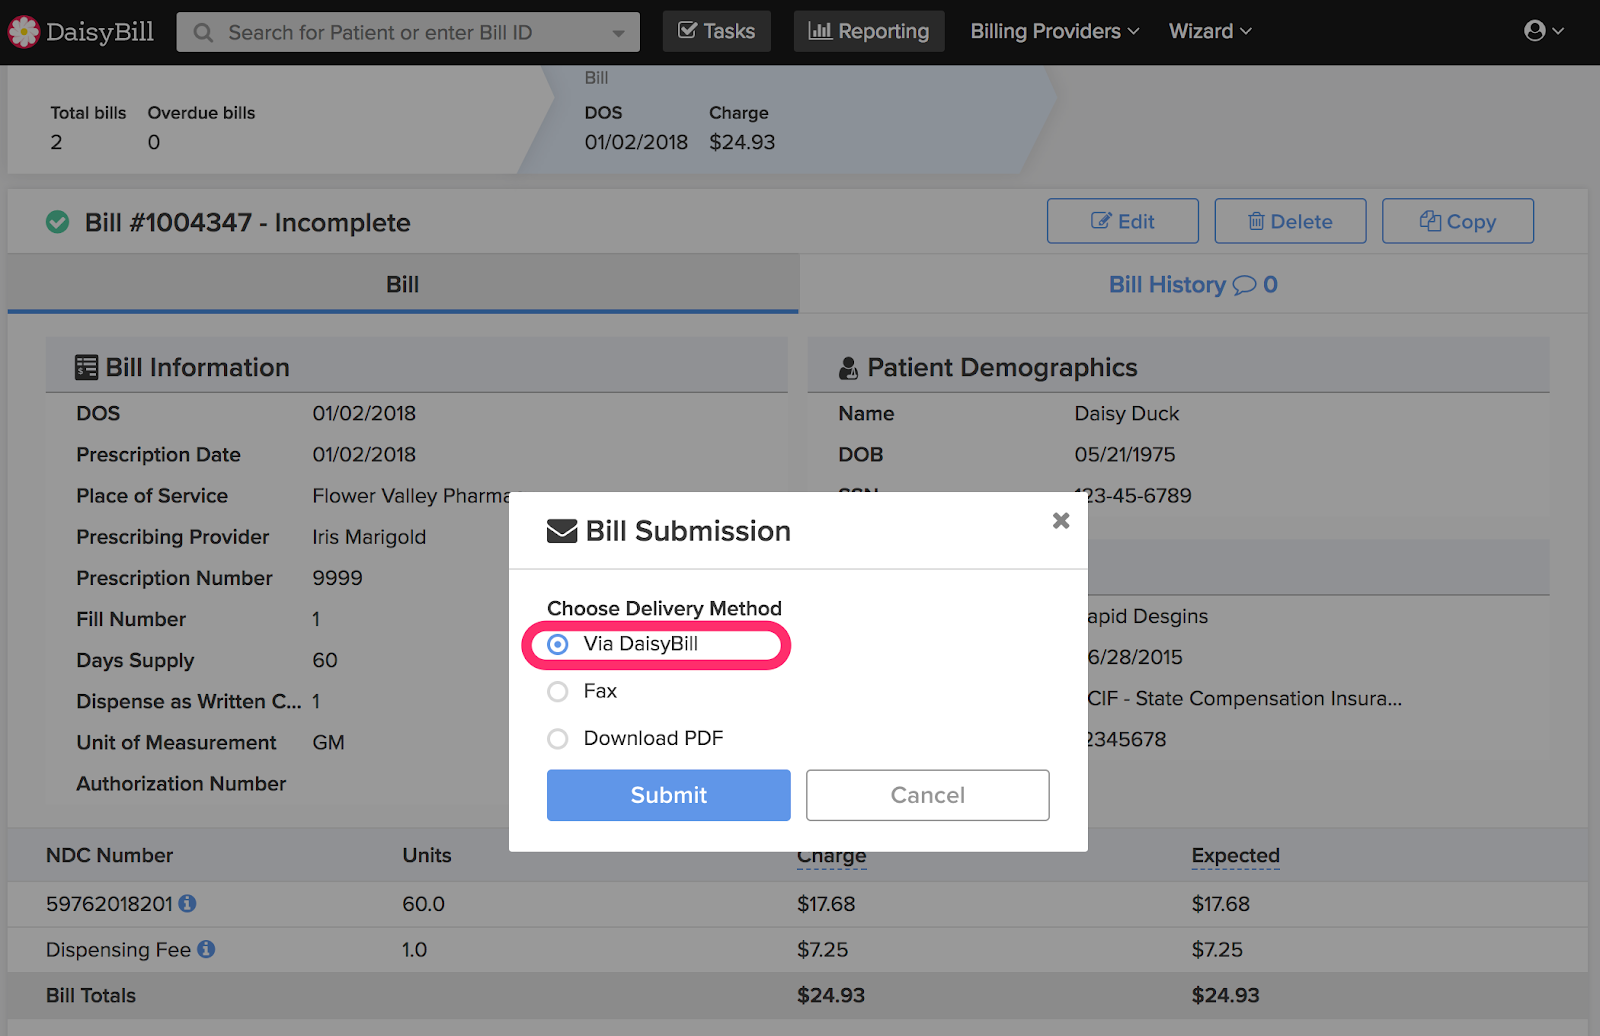Cancel the bill submission
Screen dimensions: 1600x1036
point(928,795)
